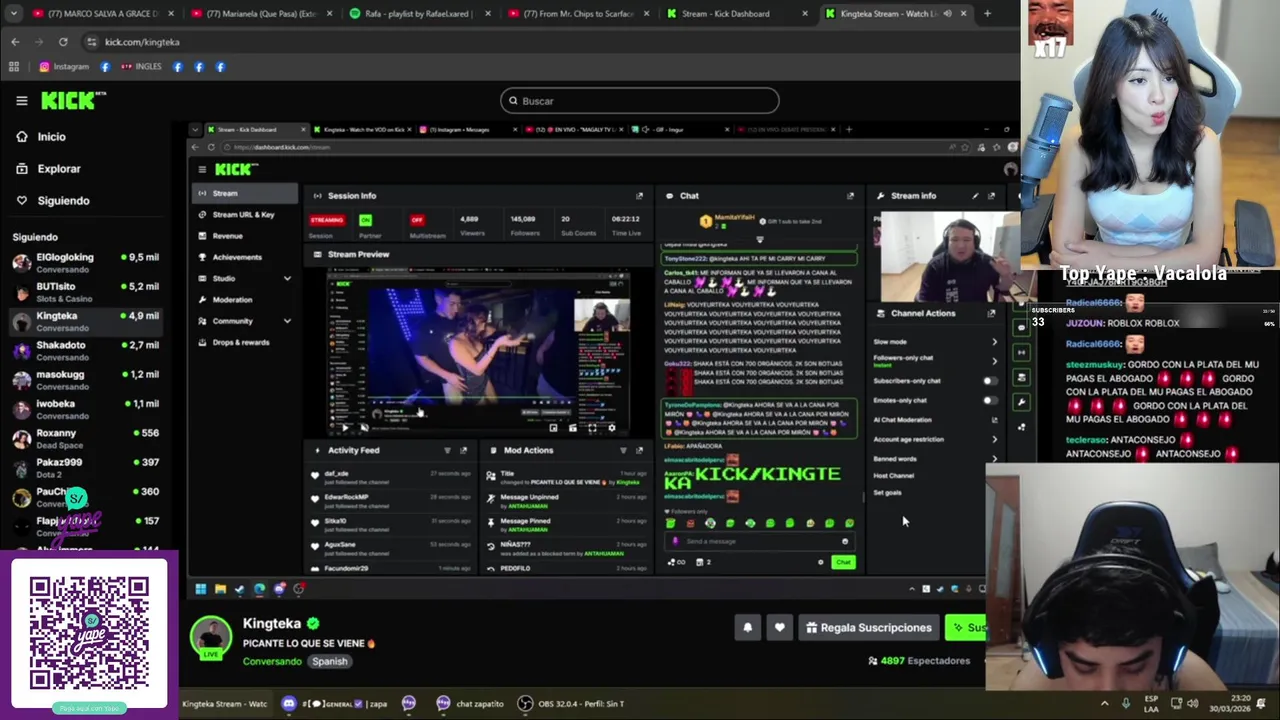Open Roxanny channel from followed list
Viewport: 1280px width, 720px height.
tap(85, 439)
